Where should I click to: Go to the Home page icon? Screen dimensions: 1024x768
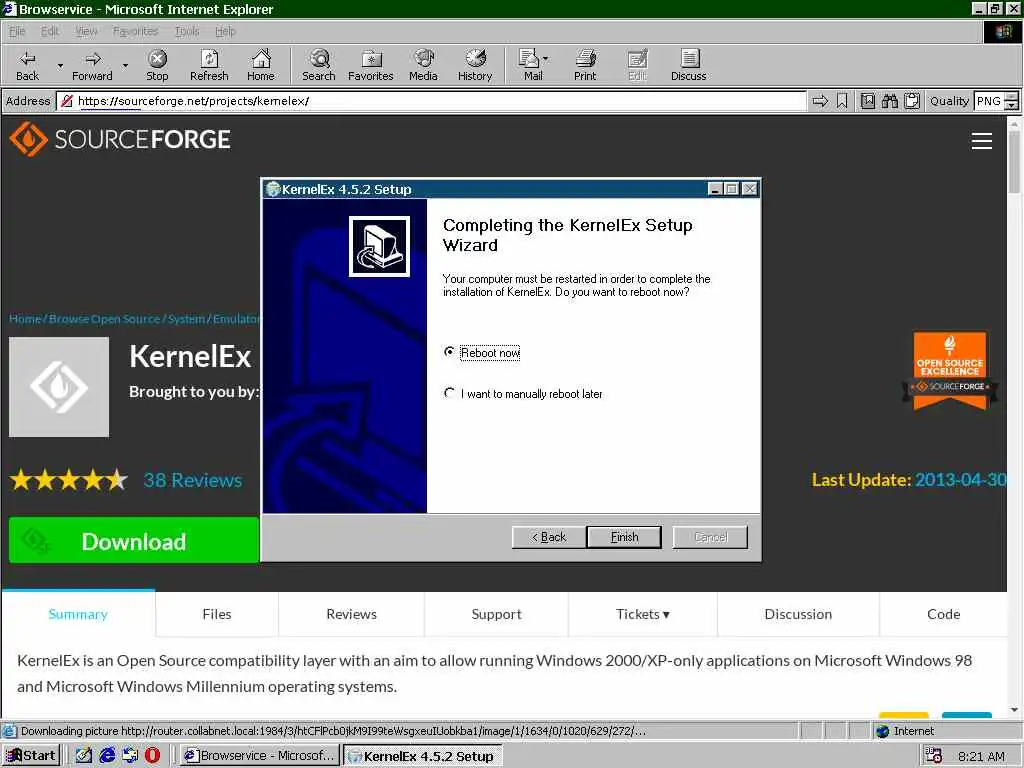[x=261, y=65]
